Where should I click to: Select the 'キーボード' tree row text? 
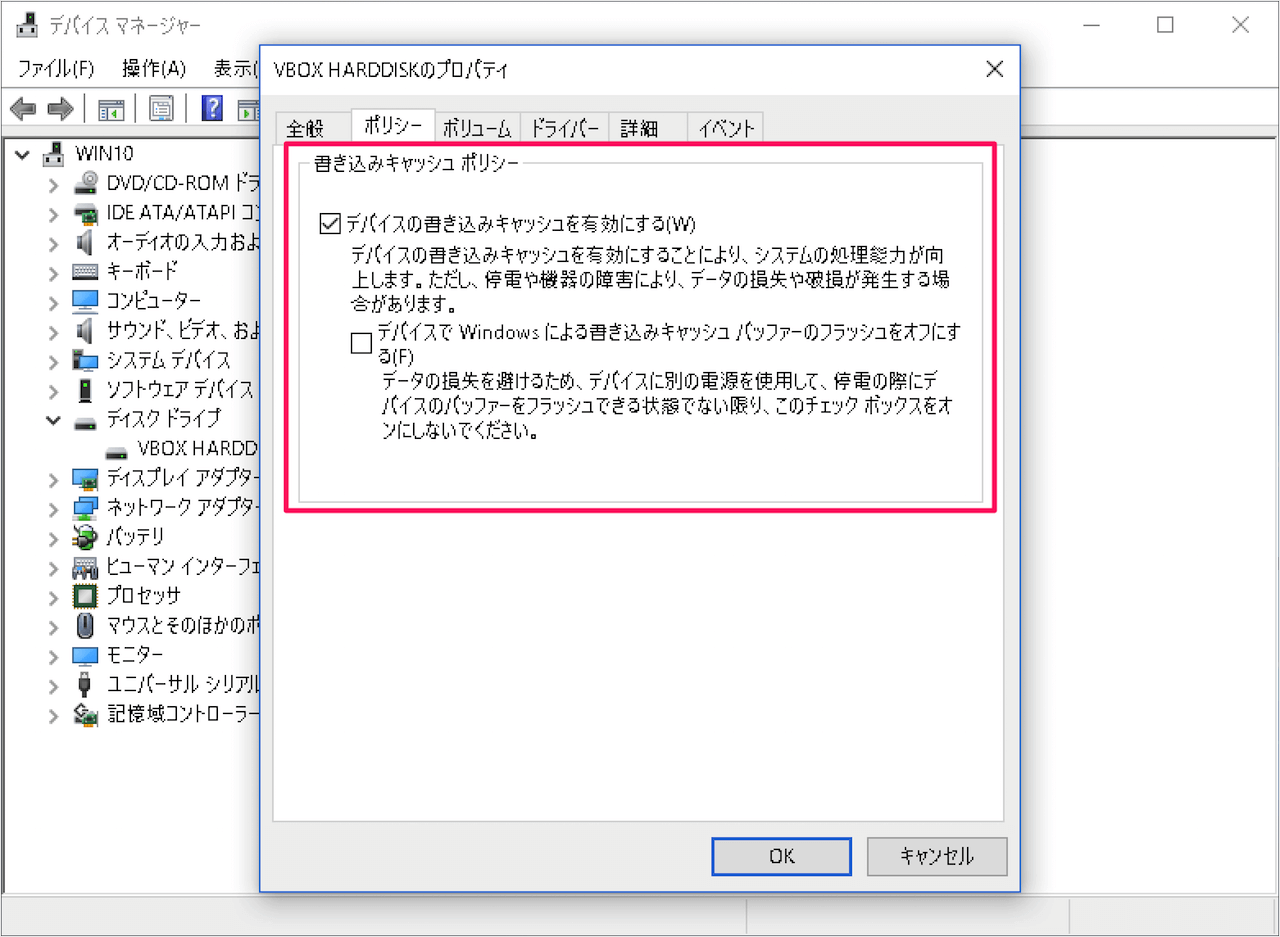[142, 272]
